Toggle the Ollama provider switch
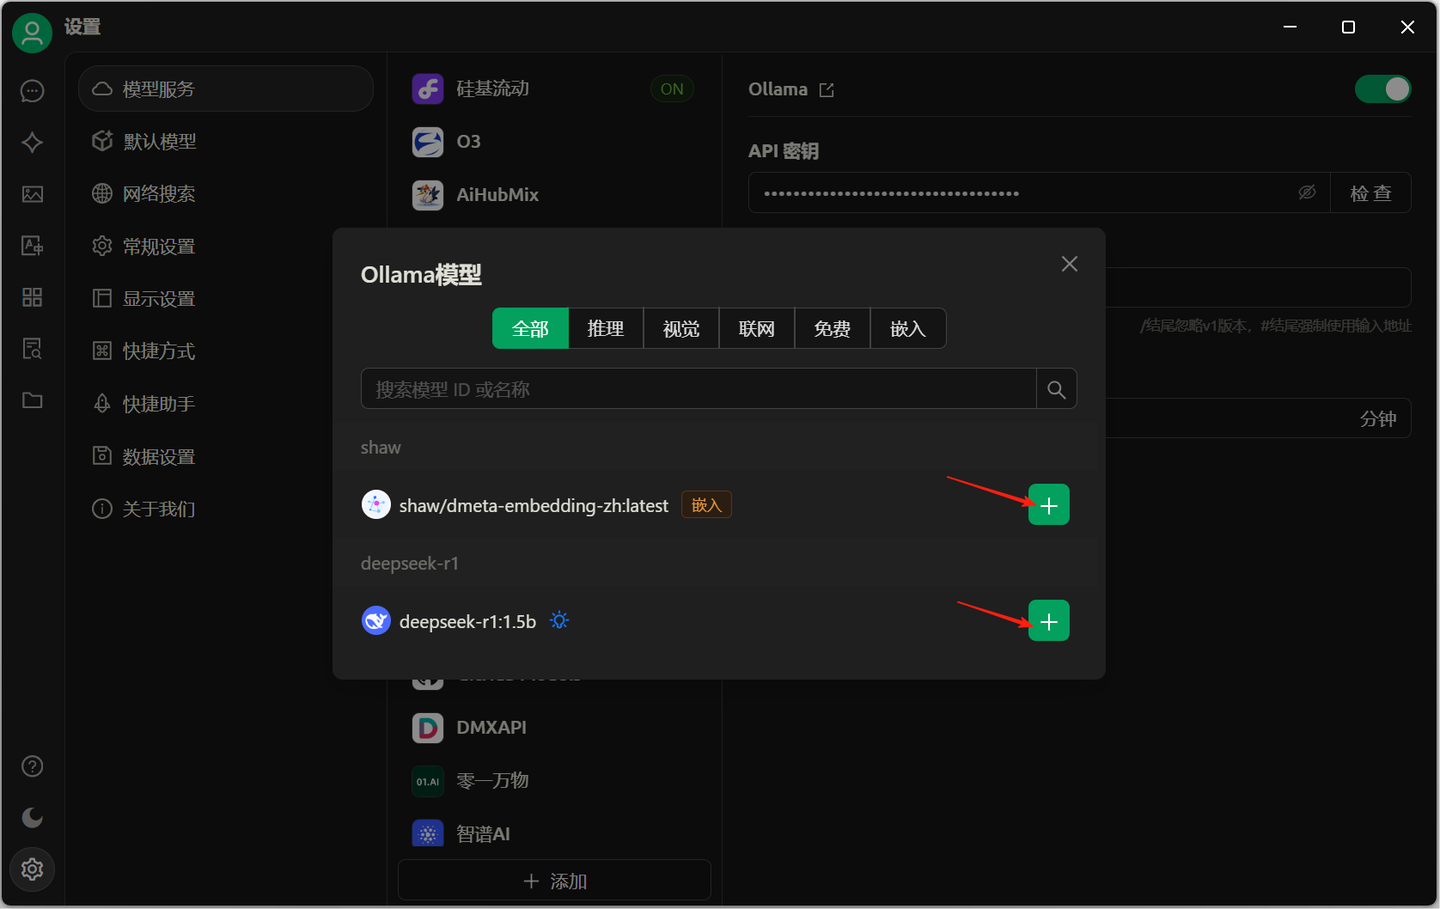 (x=1383, y=89)
